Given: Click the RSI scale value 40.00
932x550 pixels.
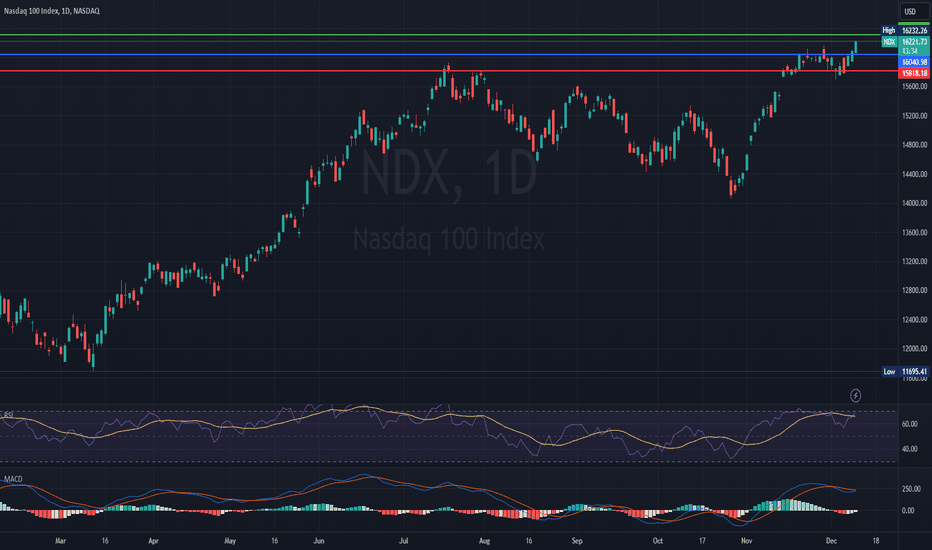Looking at the screenshot, I should coord(909,449).
